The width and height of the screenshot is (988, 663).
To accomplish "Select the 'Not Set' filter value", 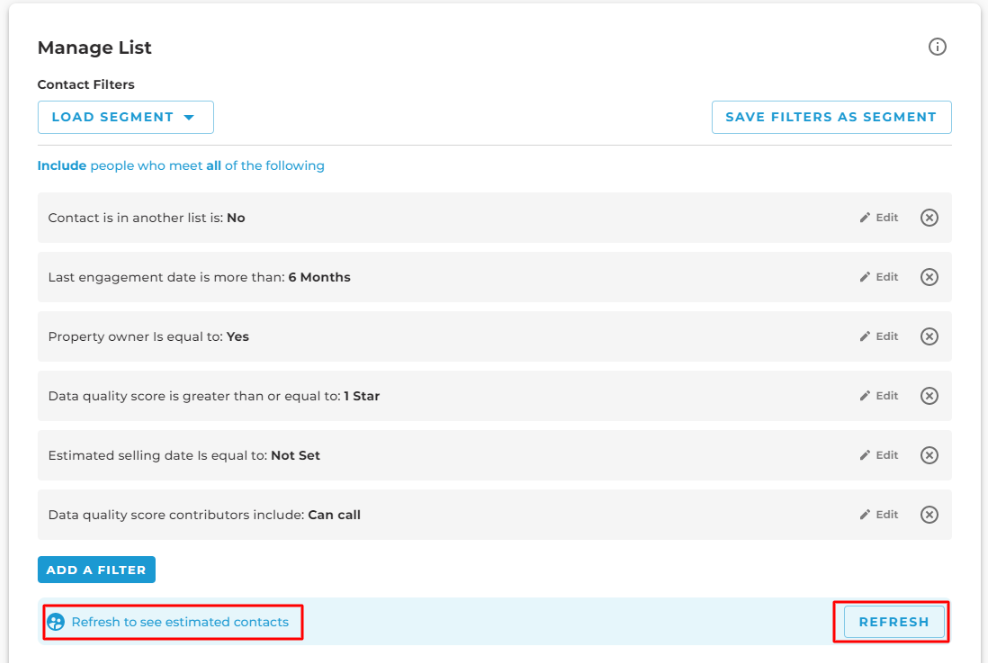I will (x=296, y=455).
